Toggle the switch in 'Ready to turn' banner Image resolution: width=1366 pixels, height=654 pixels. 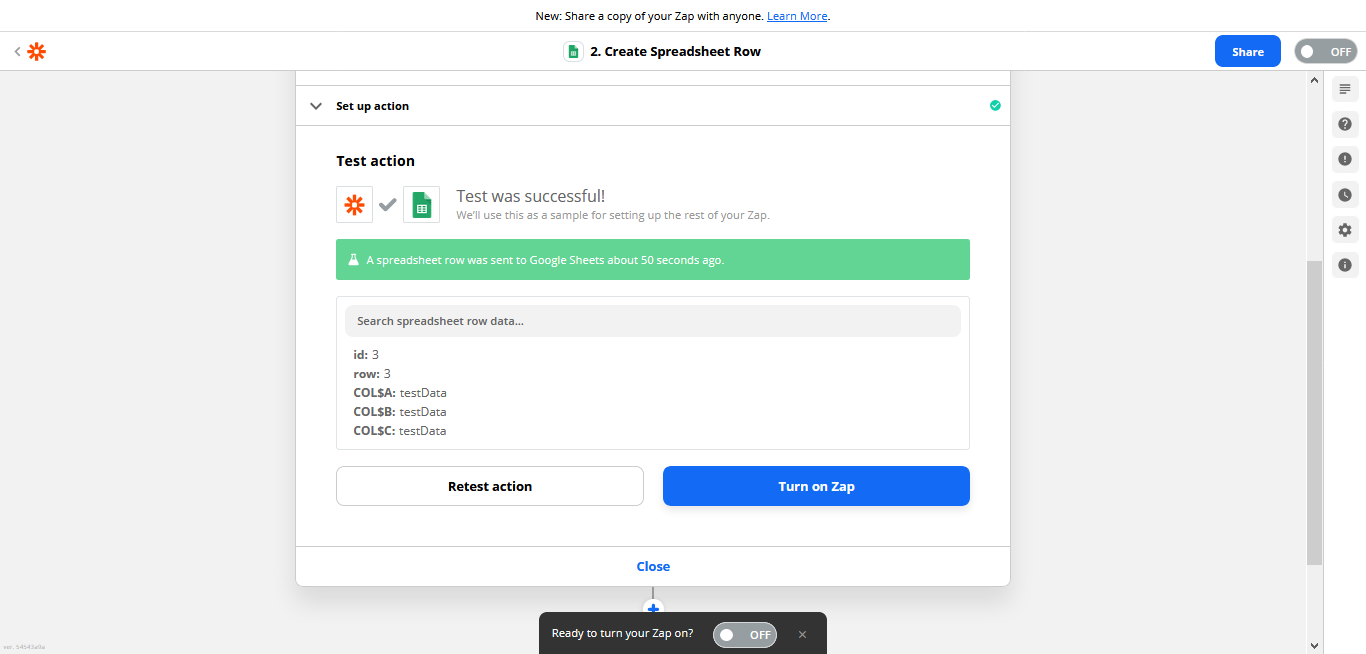745,634
